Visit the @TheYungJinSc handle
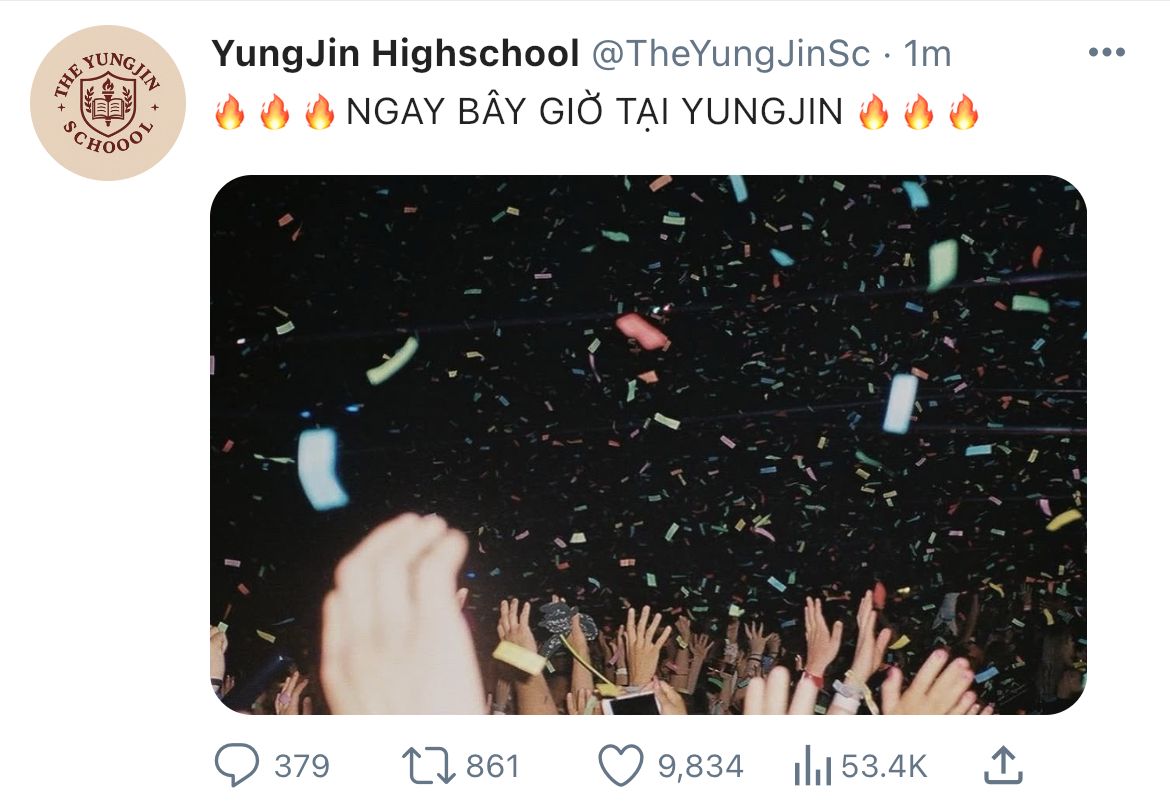The height and width of the screenshot is (808, 1170). pos(731,54)
